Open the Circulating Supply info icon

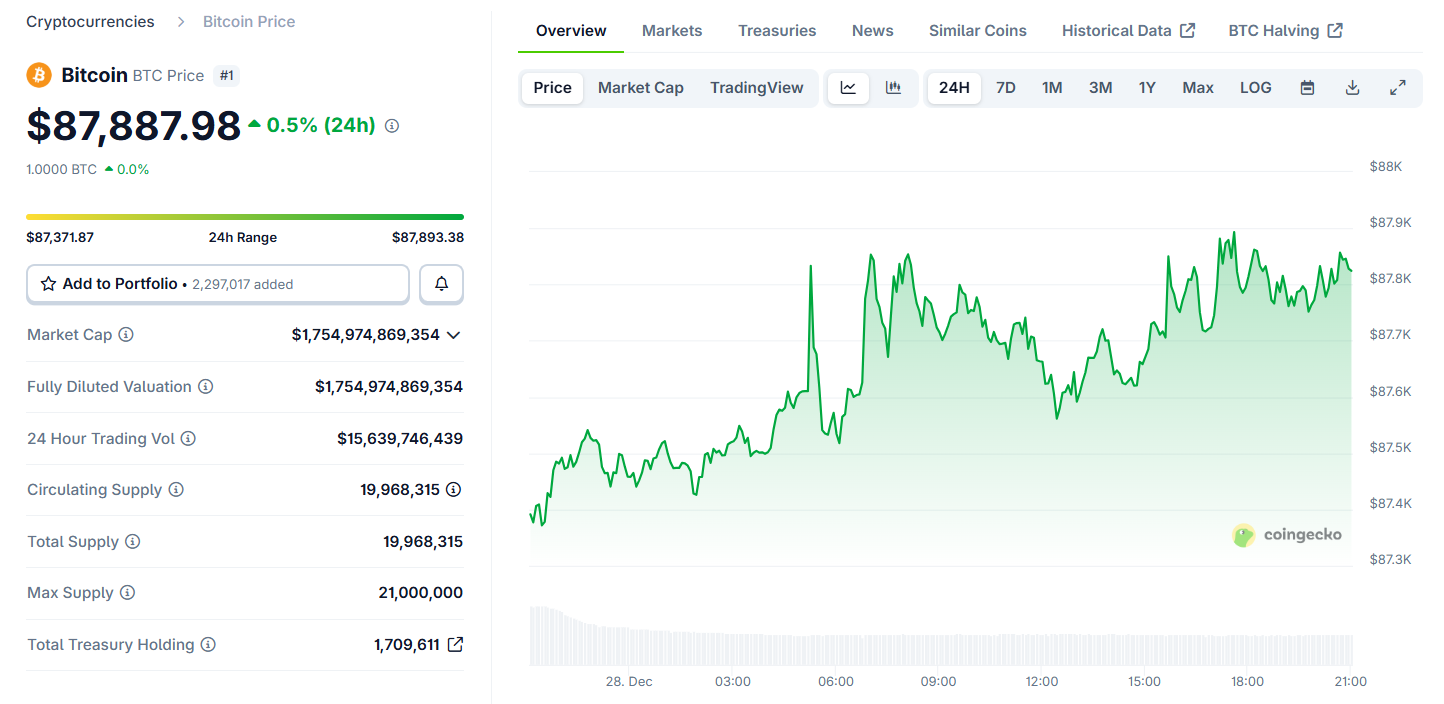(x=176, y=490)
